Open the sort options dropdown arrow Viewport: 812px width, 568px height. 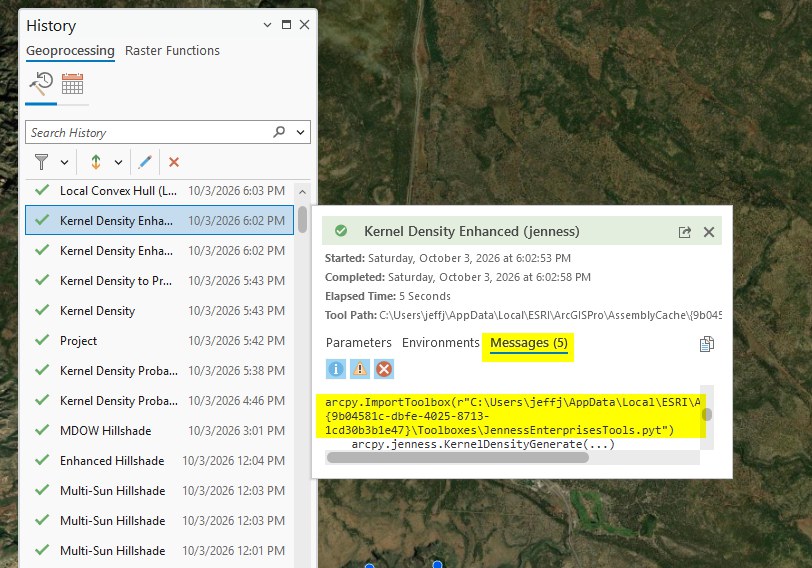[x=119, y=163]
